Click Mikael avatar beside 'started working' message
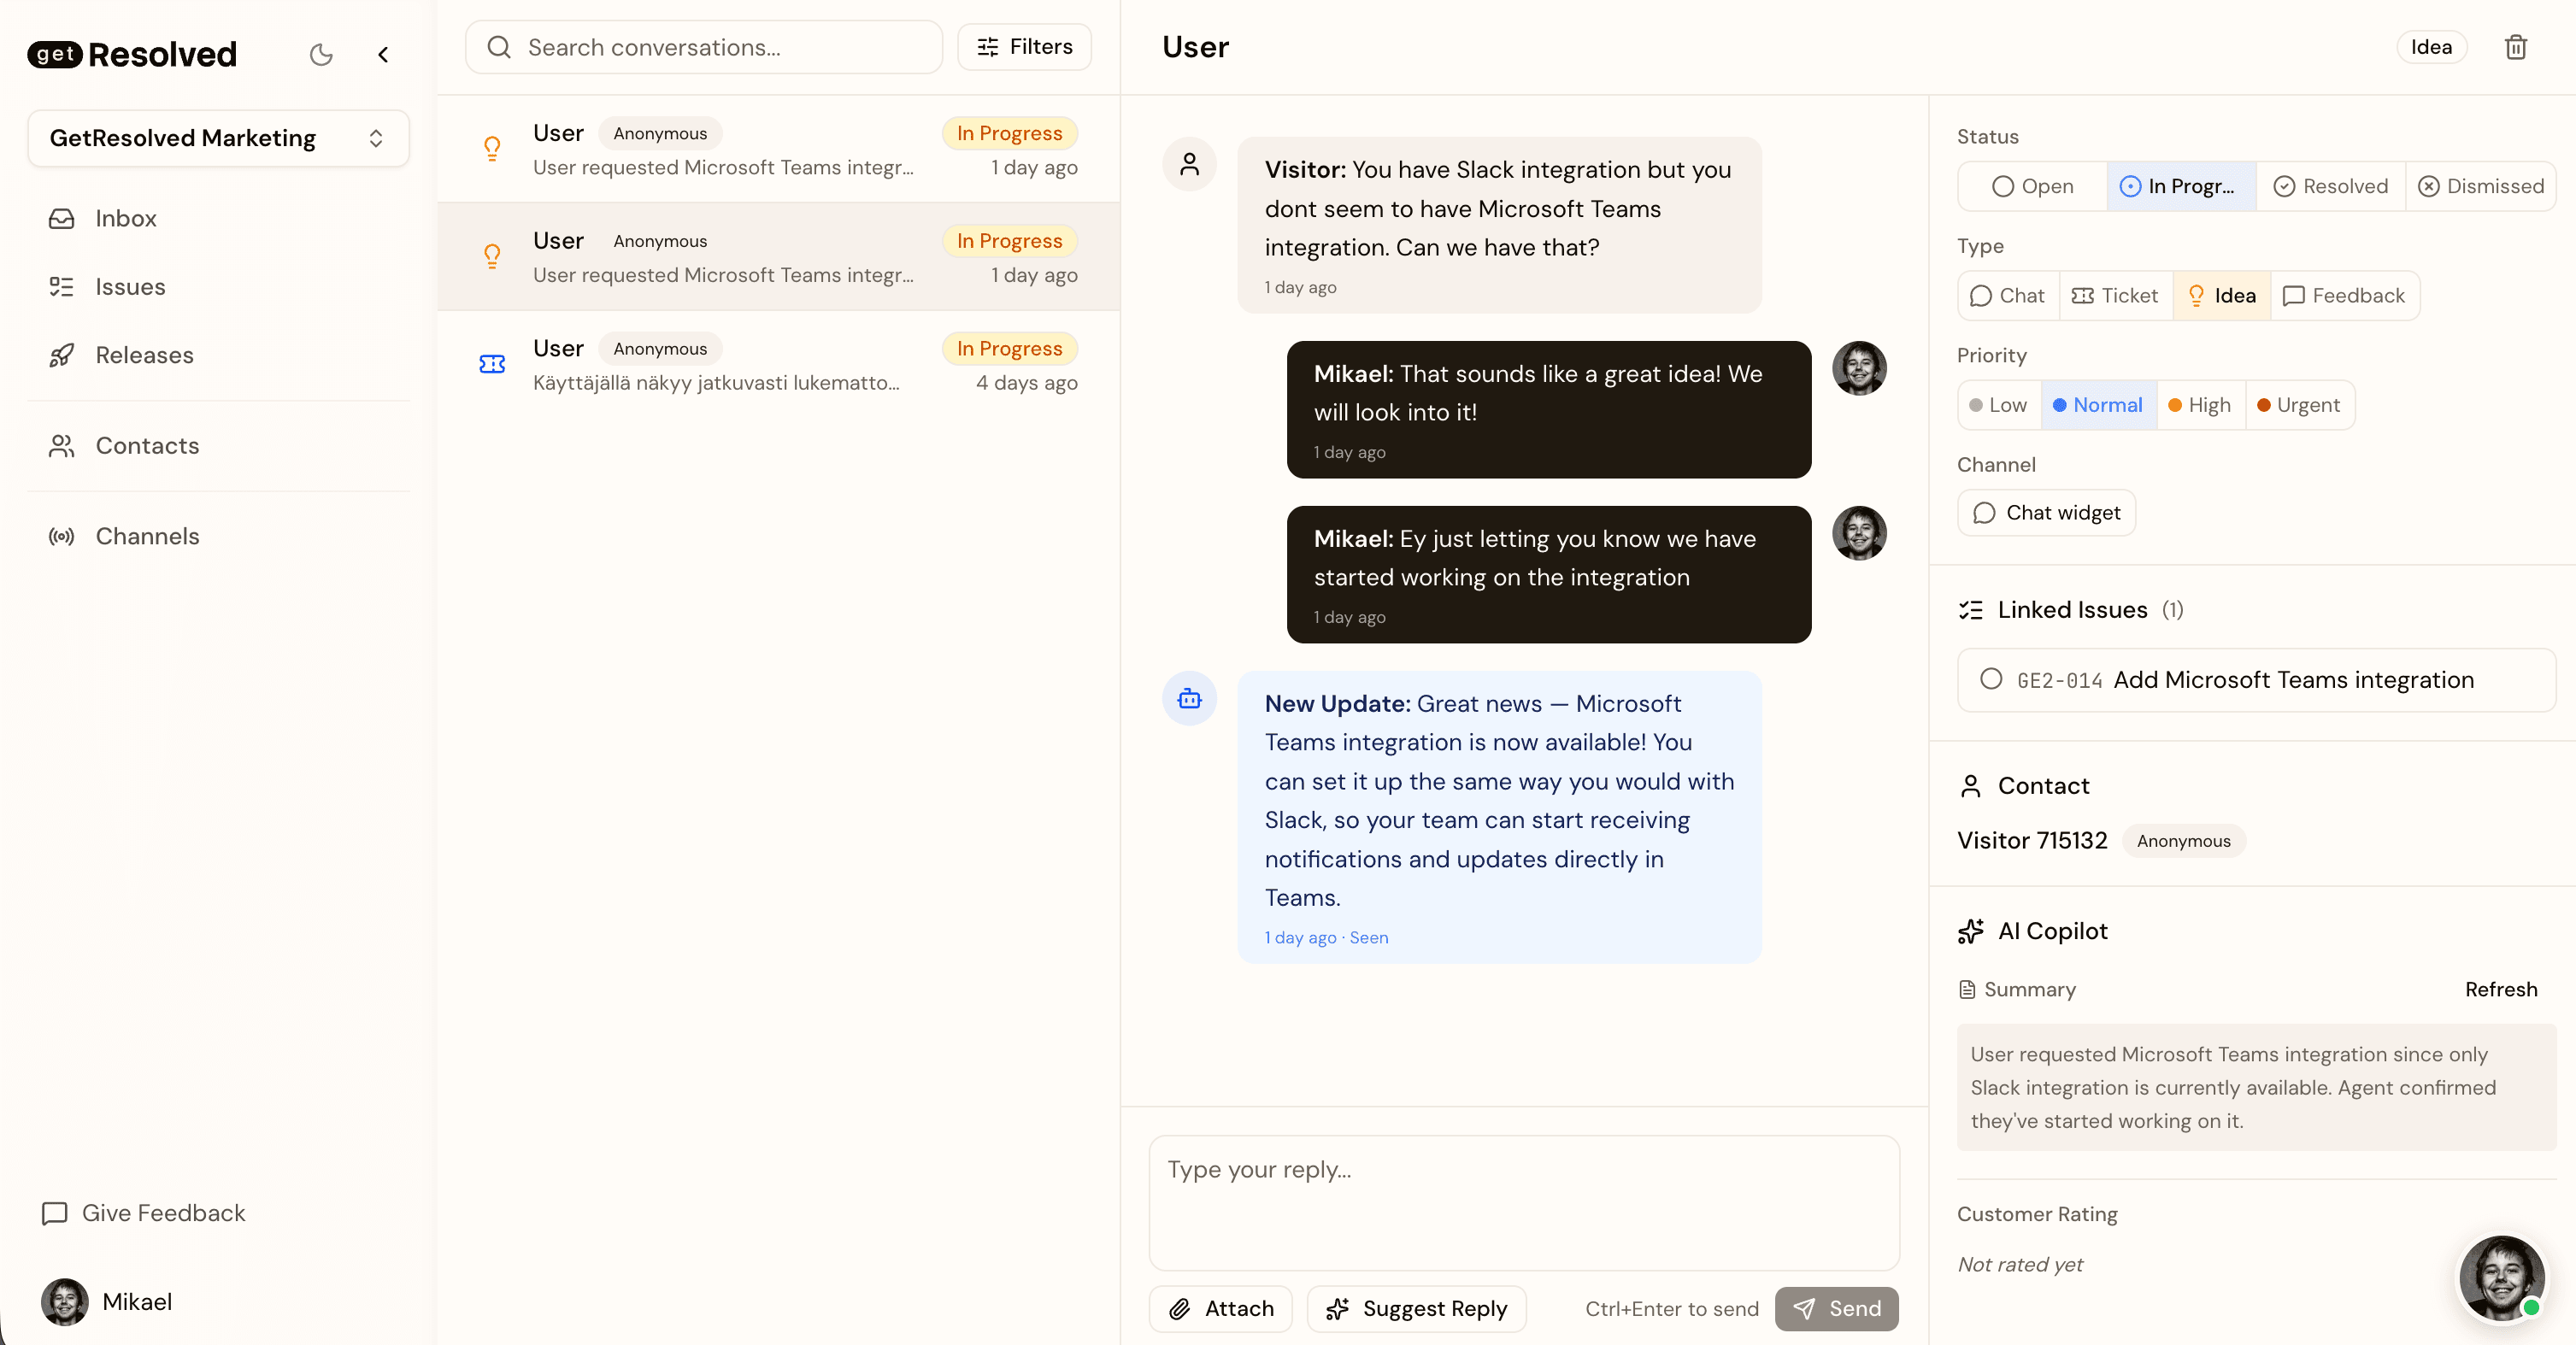Image resolution: width=2576 pixels, height=1345 pixels. [1859, 533]
